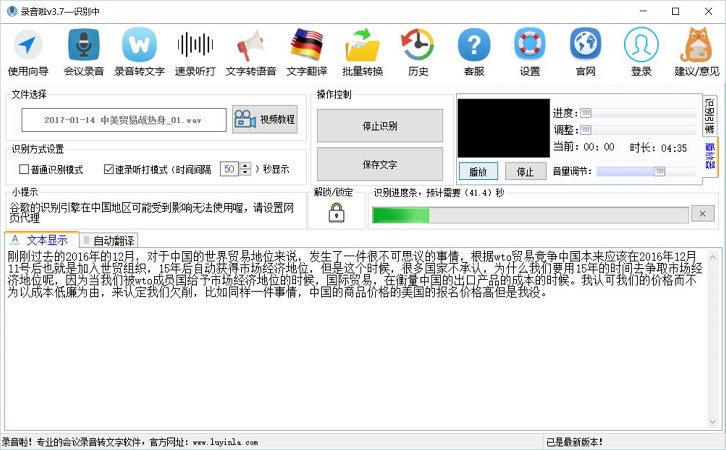The image size is (726, 450).
Task: Toggle 速录听打模式 checkbox
Action: [x=108, y=170]
